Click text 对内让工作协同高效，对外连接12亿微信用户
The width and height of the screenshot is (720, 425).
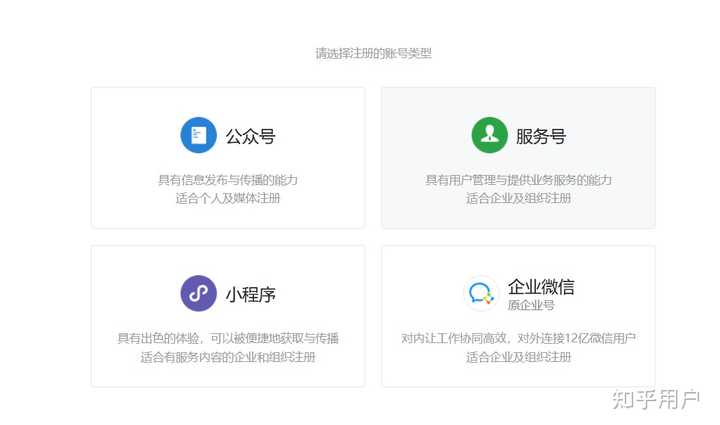point(518,338)
